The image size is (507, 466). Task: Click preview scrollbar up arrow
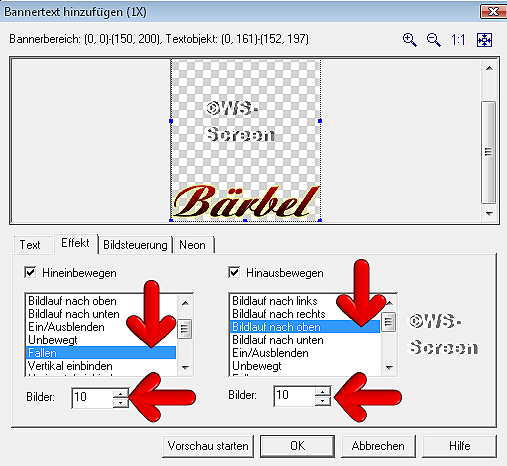pos(489,68)
